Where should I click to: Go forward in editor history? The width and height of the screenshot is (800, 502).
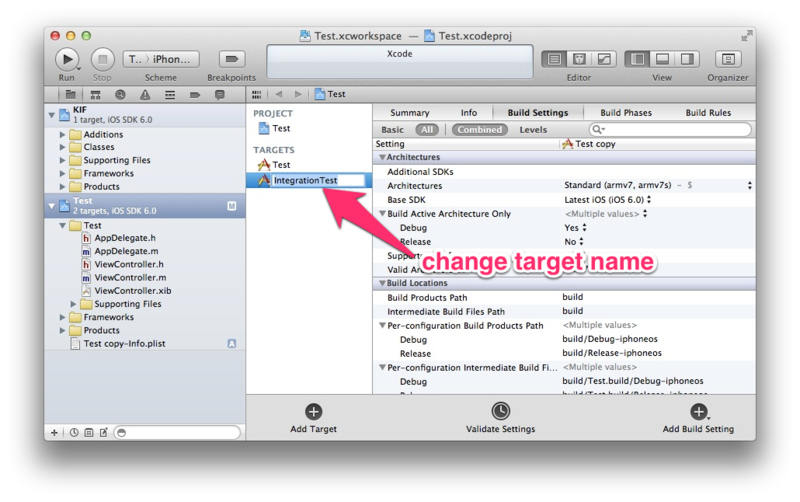[x=298, y=94]
